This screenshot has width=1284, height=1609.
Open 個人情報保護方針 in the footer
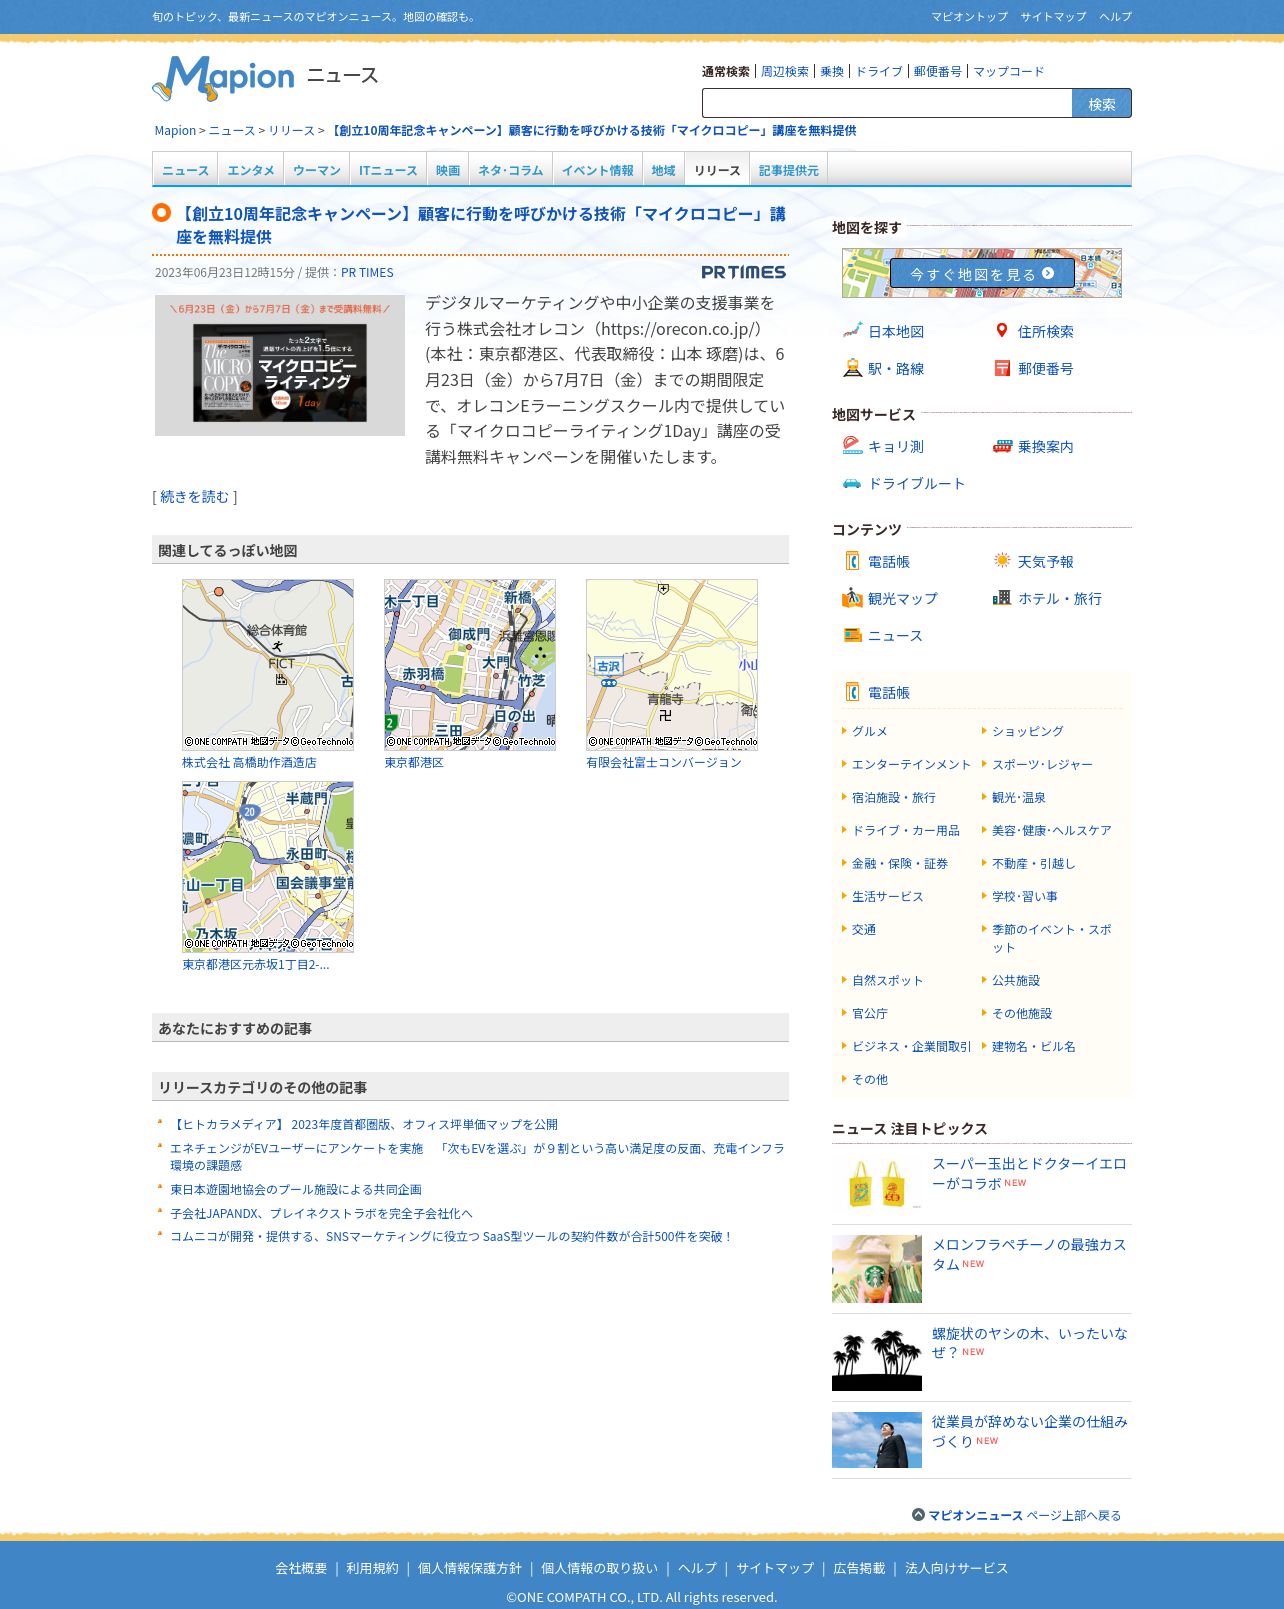(x=470, y=1568)
